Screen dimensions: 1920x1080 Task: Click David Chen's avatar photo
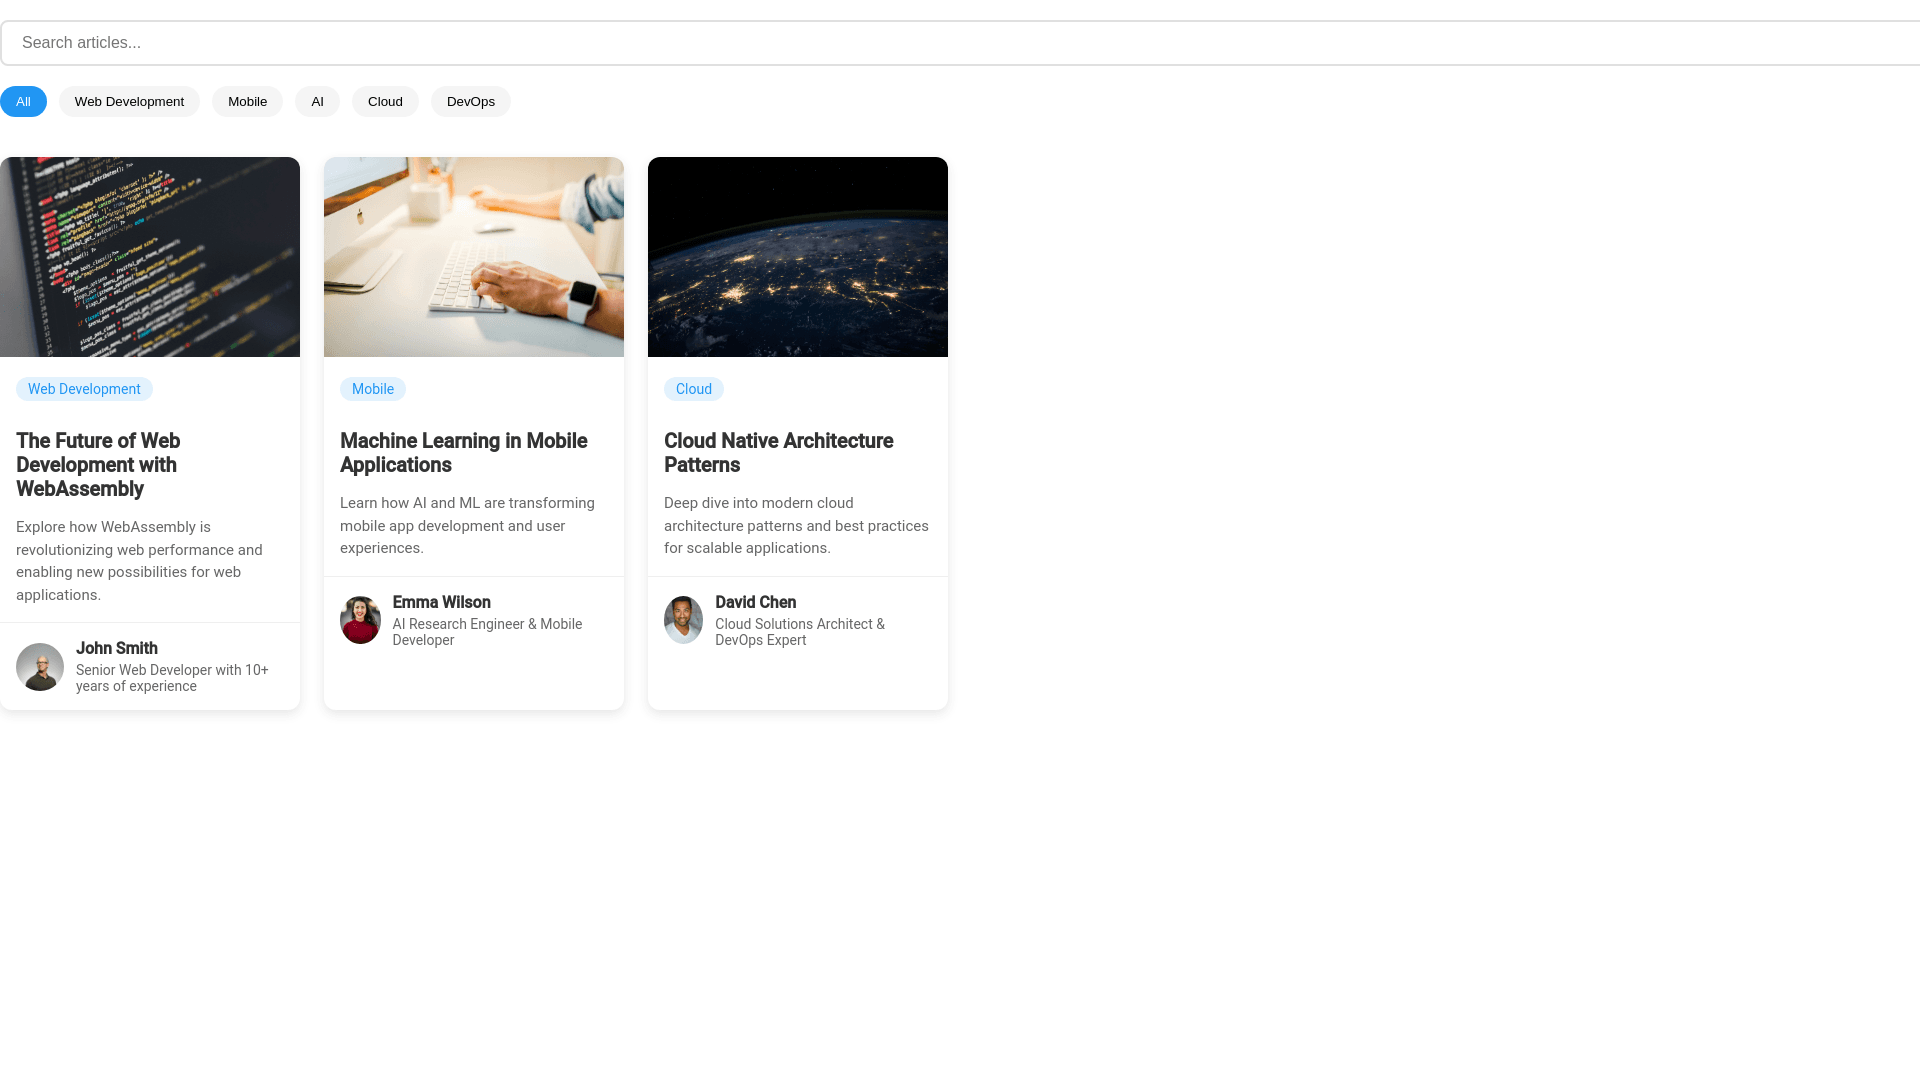[683, 620]
